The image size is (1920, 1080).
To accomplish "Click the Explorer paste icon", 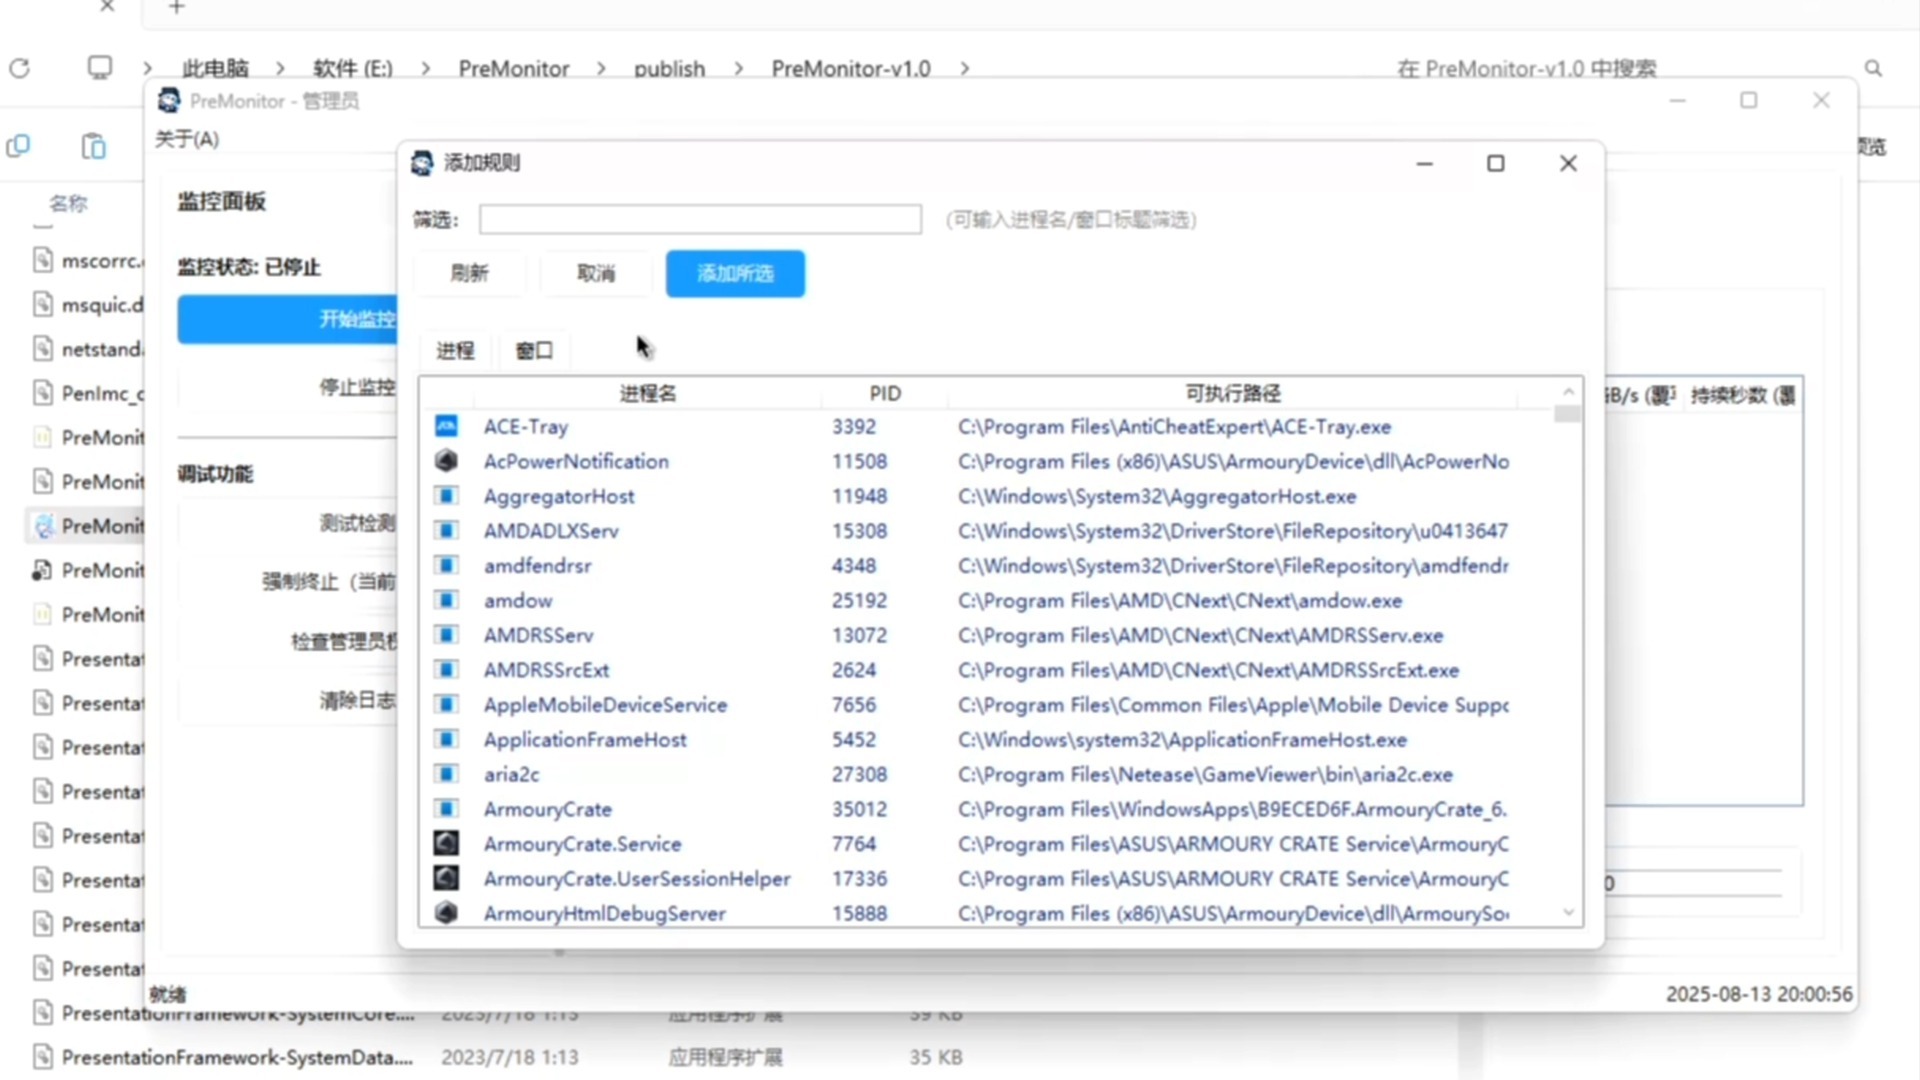I will 93,146.
